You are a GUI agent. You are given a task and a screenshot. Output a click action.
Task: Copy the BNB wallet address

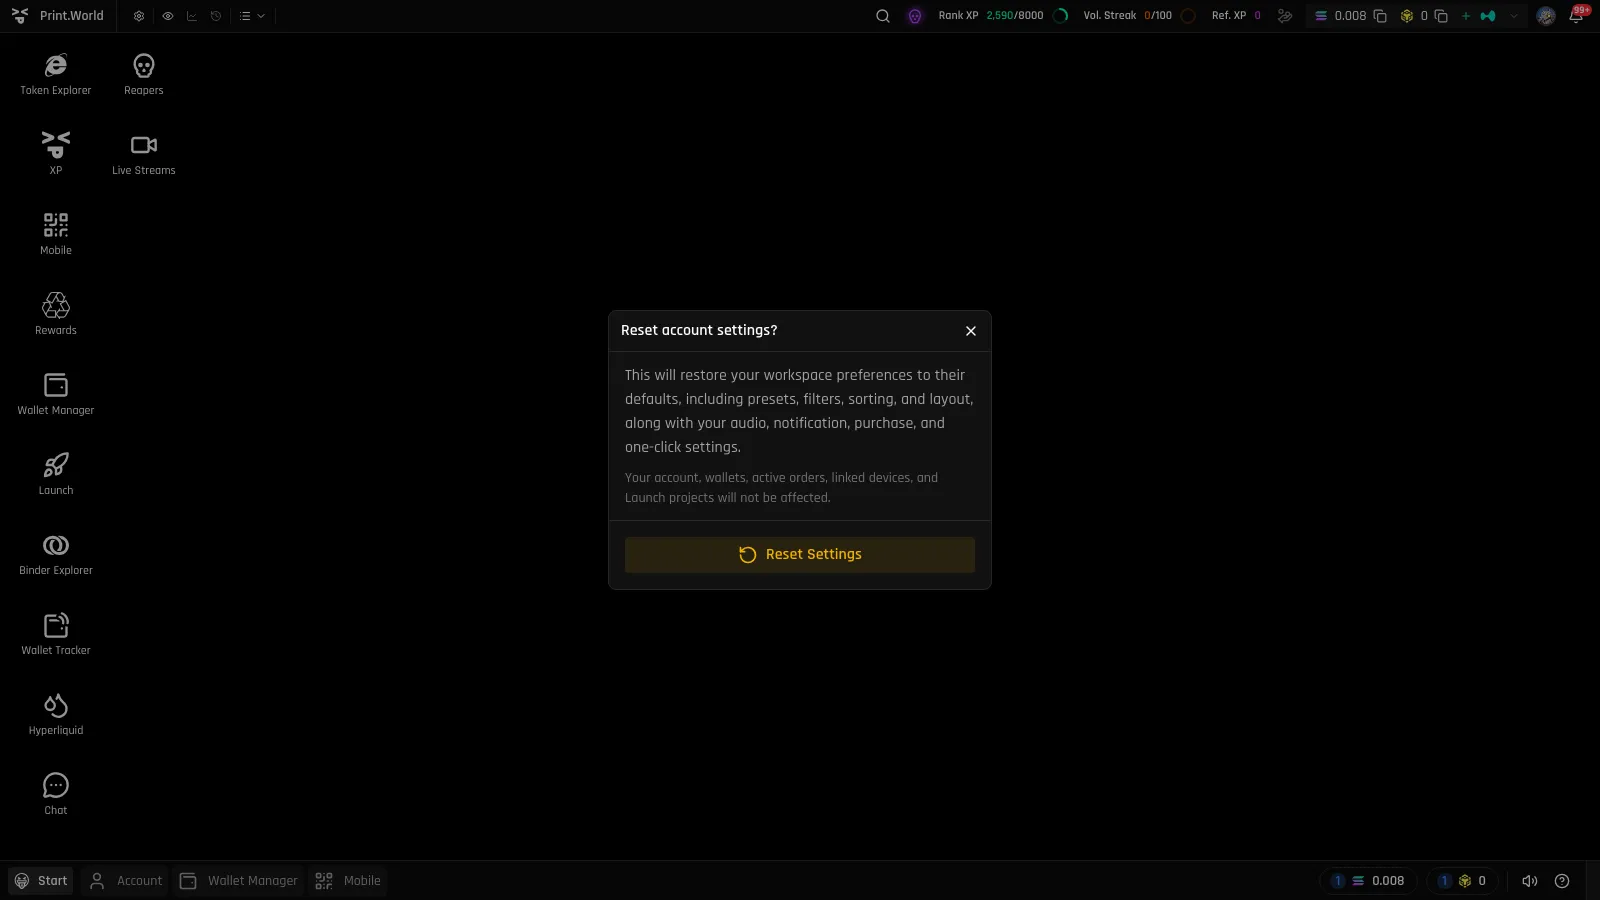(x=1441, y=16)
